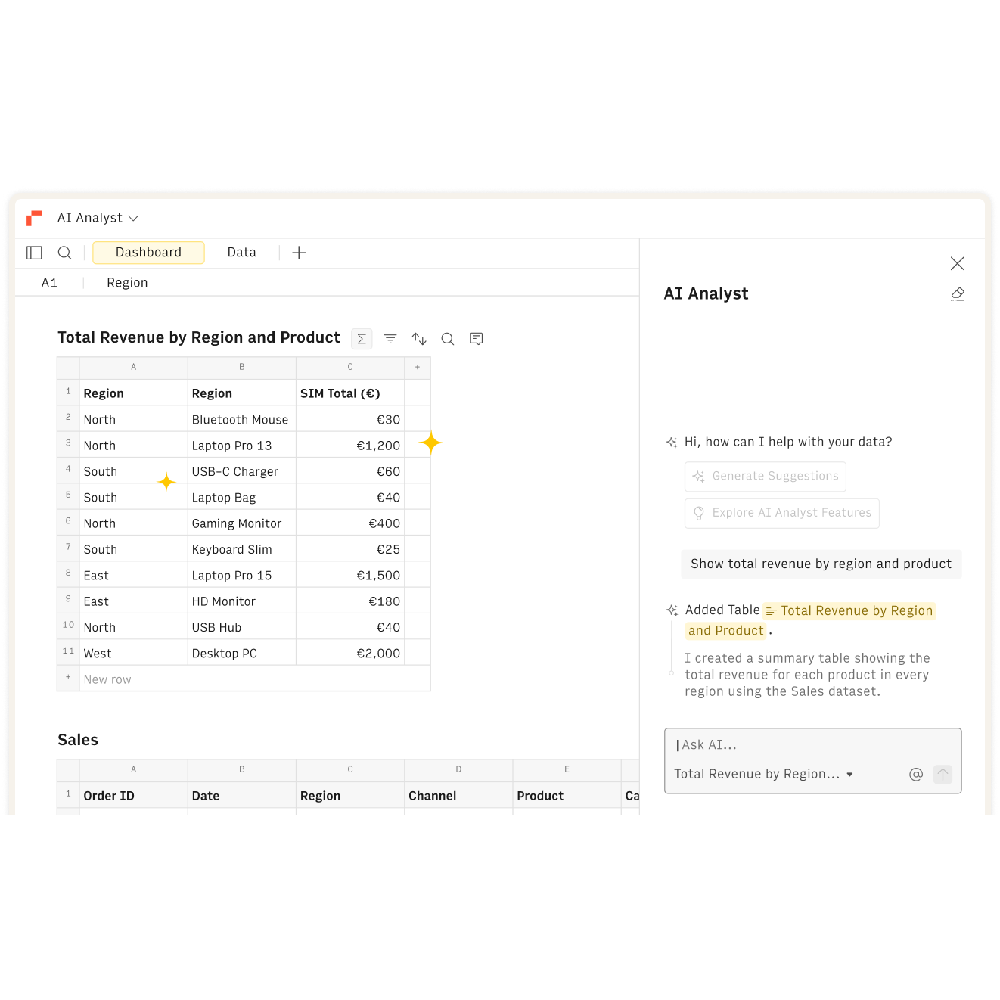Select the Date header in Sales table
This screenshot has width=1000, height=1000.
coord(242,796)
